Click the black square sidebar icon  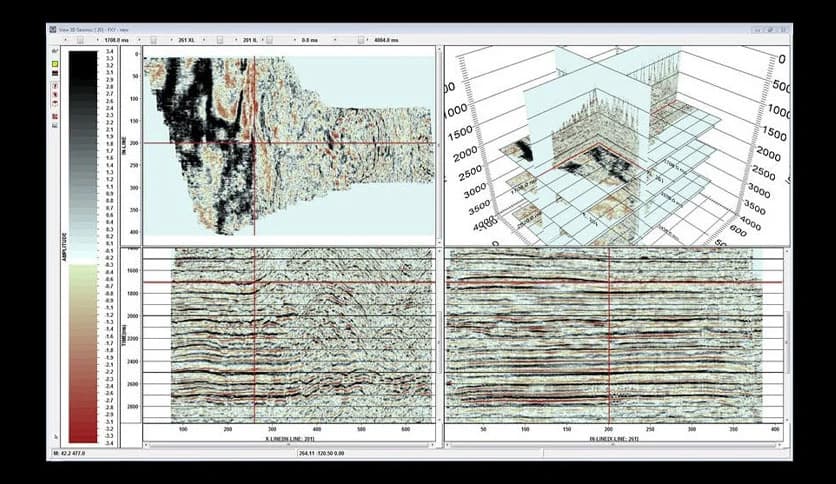[54, 73]
